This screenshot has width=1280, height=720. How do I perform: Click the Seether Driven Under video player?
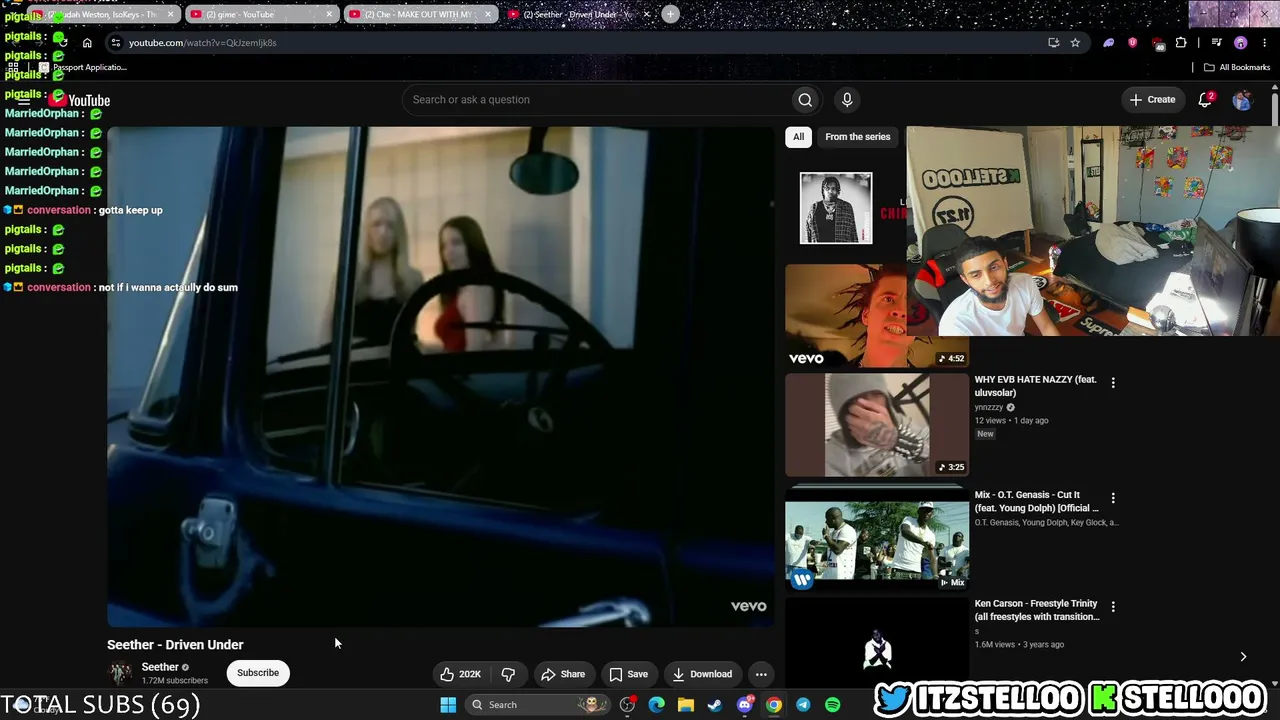click(440, 376)
